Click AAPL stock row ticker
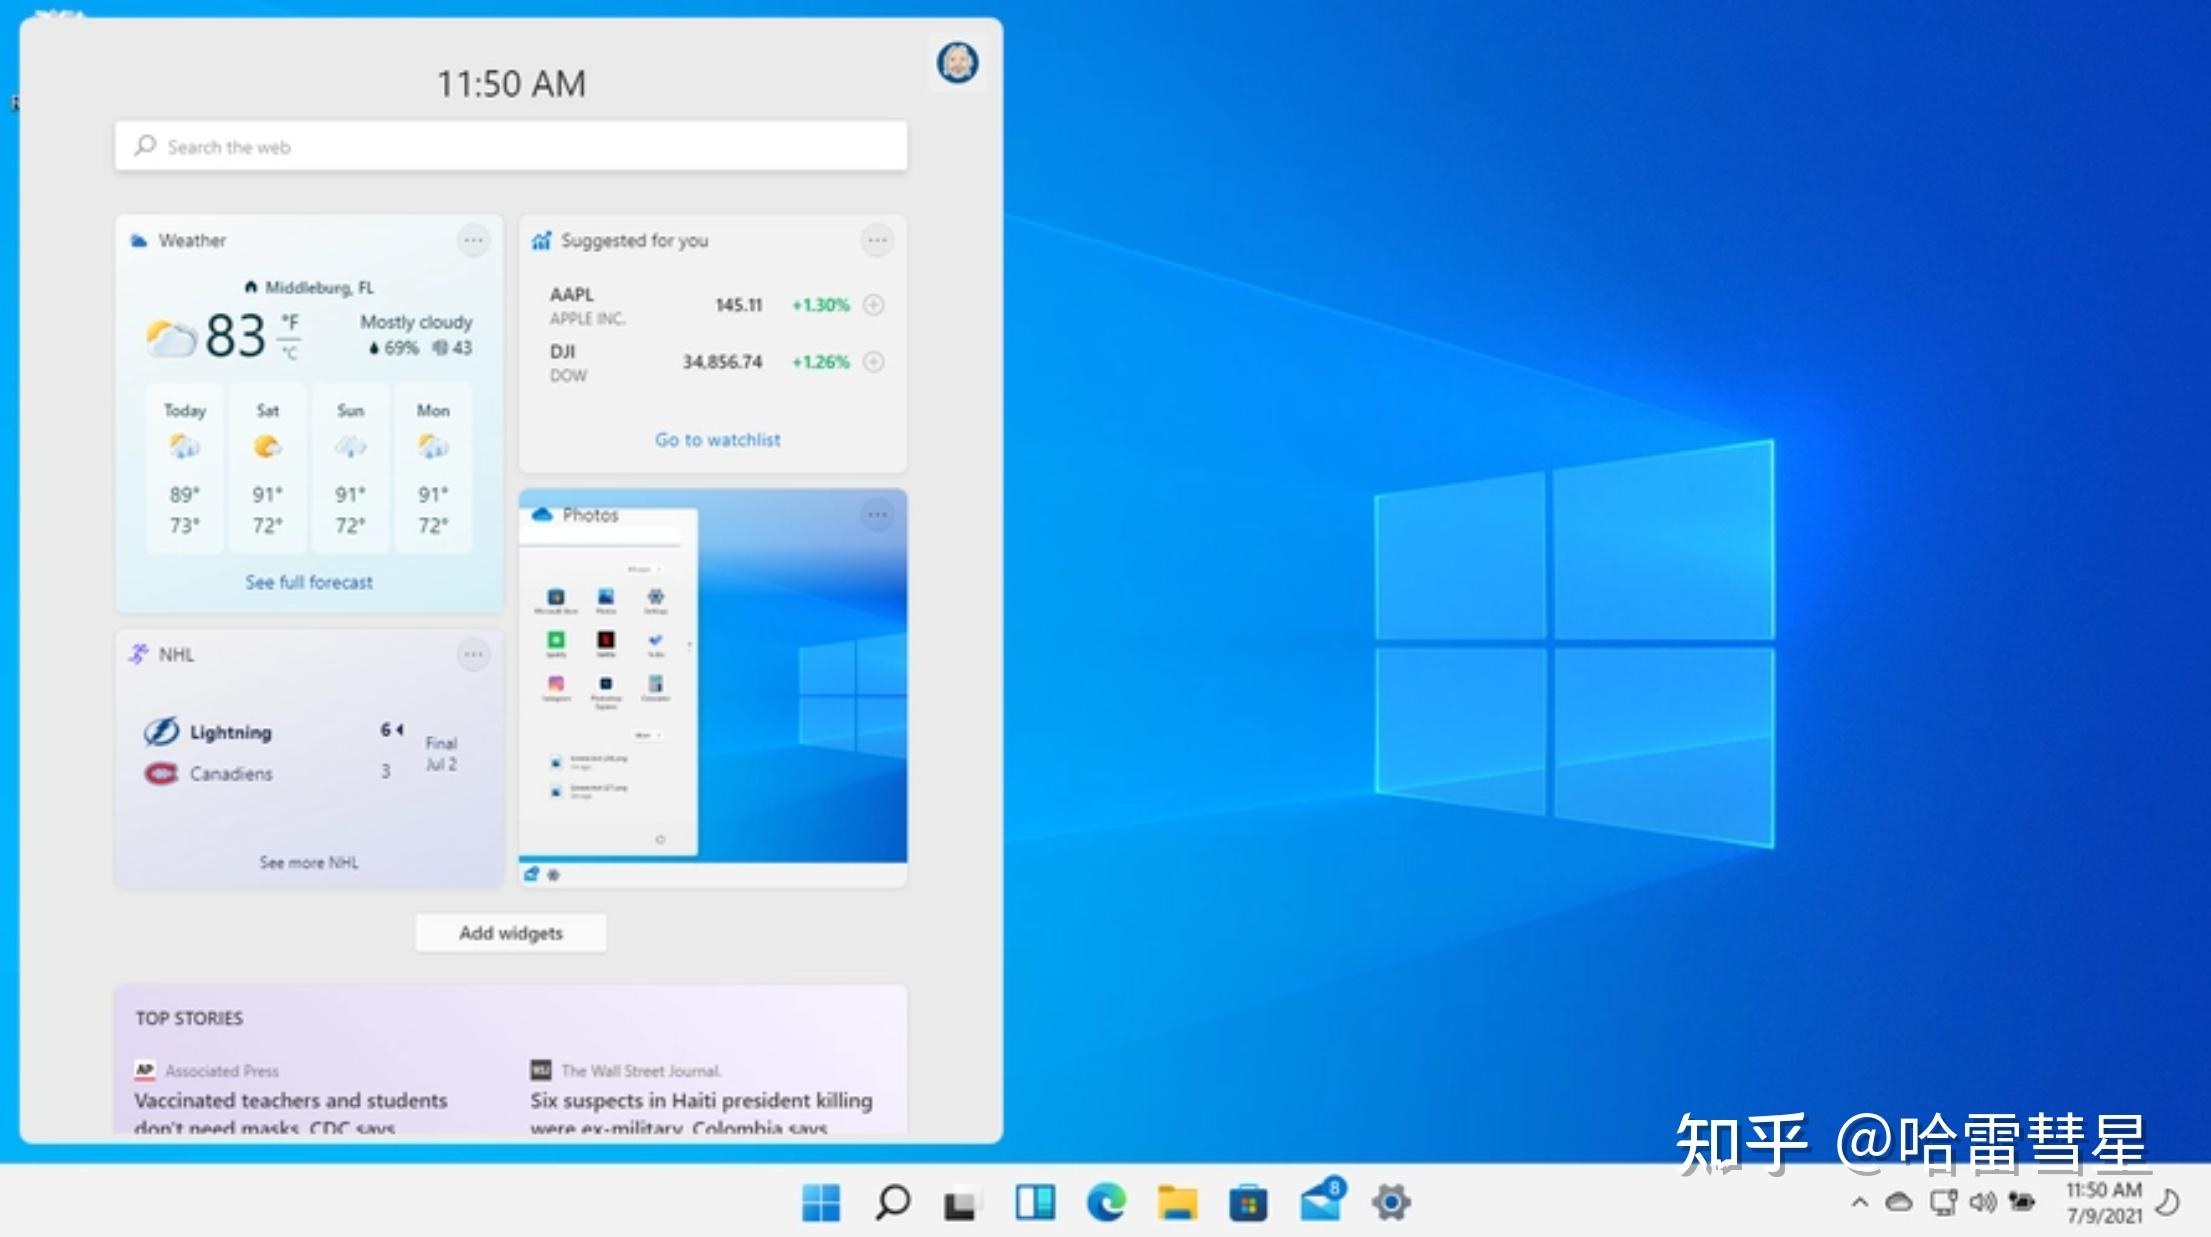The height and width of the screenshot is (1237, 2211). [x=571, y=295]
